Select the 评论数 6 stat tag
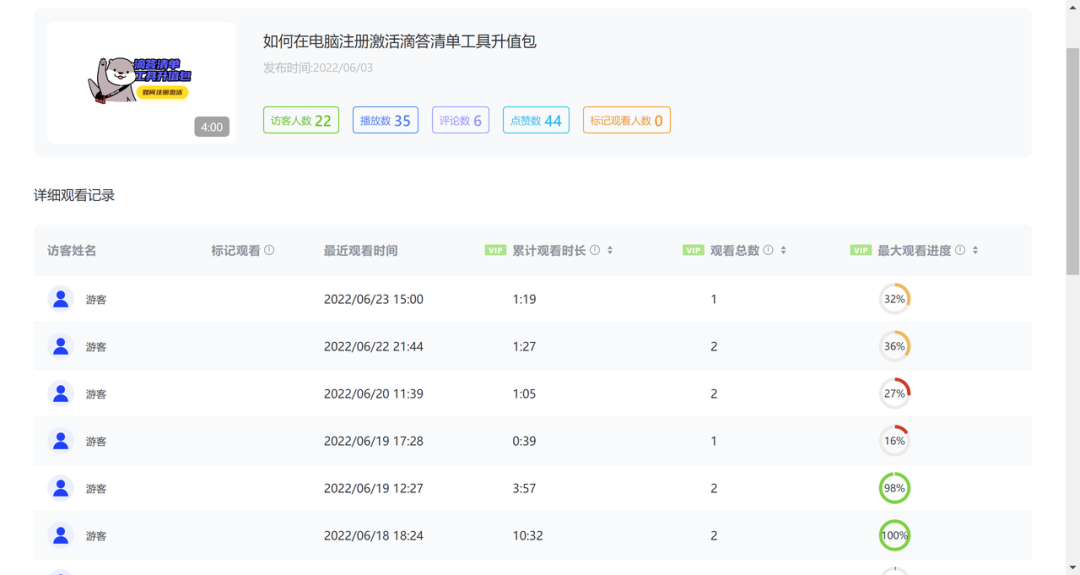Screen dimensions: 1080x575 click(460, 120)
